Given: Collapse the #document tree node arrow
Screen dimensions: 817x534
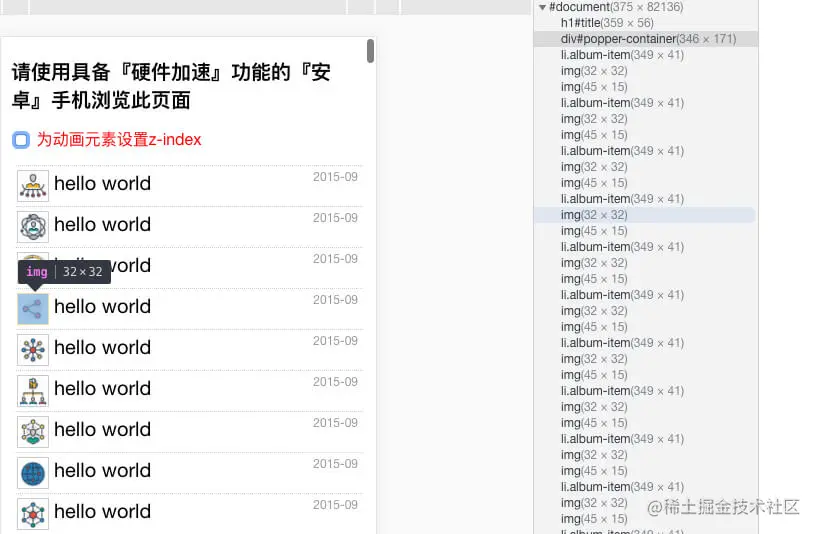Looking at the screenshot, I should (542, 7).
